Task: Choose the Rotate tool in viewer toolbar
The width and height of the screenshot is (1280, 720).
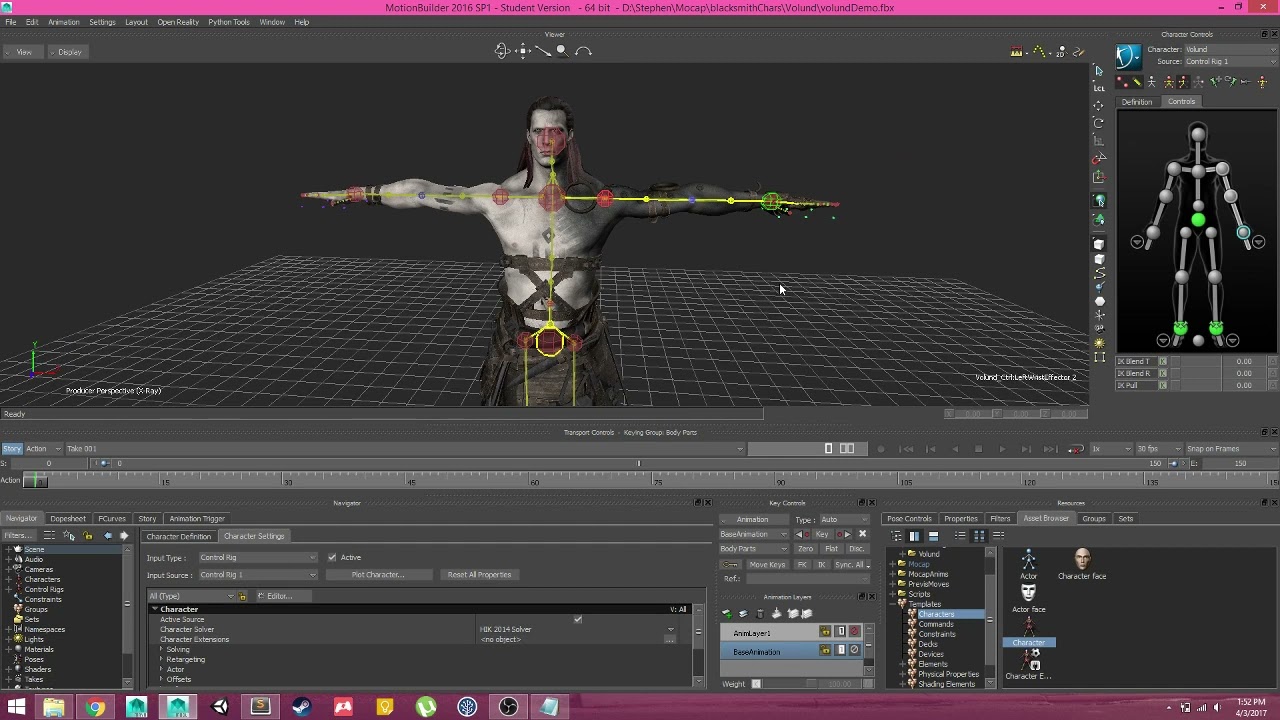Action: [x=1098, y=123]
